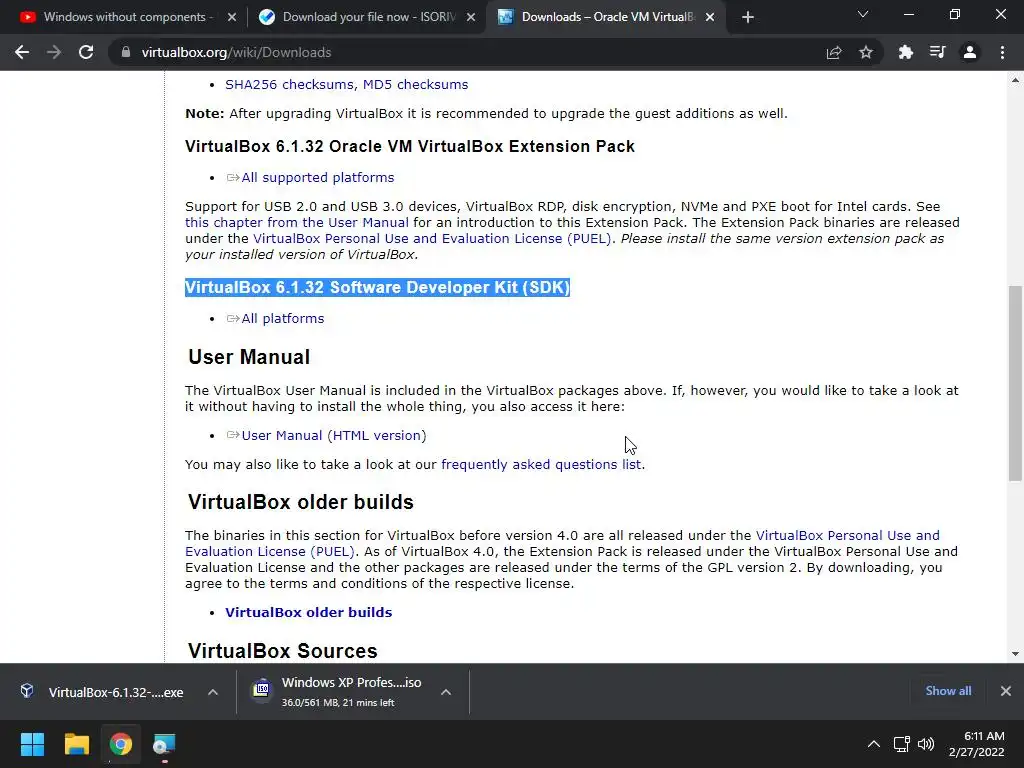Open the network status tray icon
Screen dimensions: 1024x768
pyautogui.click(x=902, y=744)
